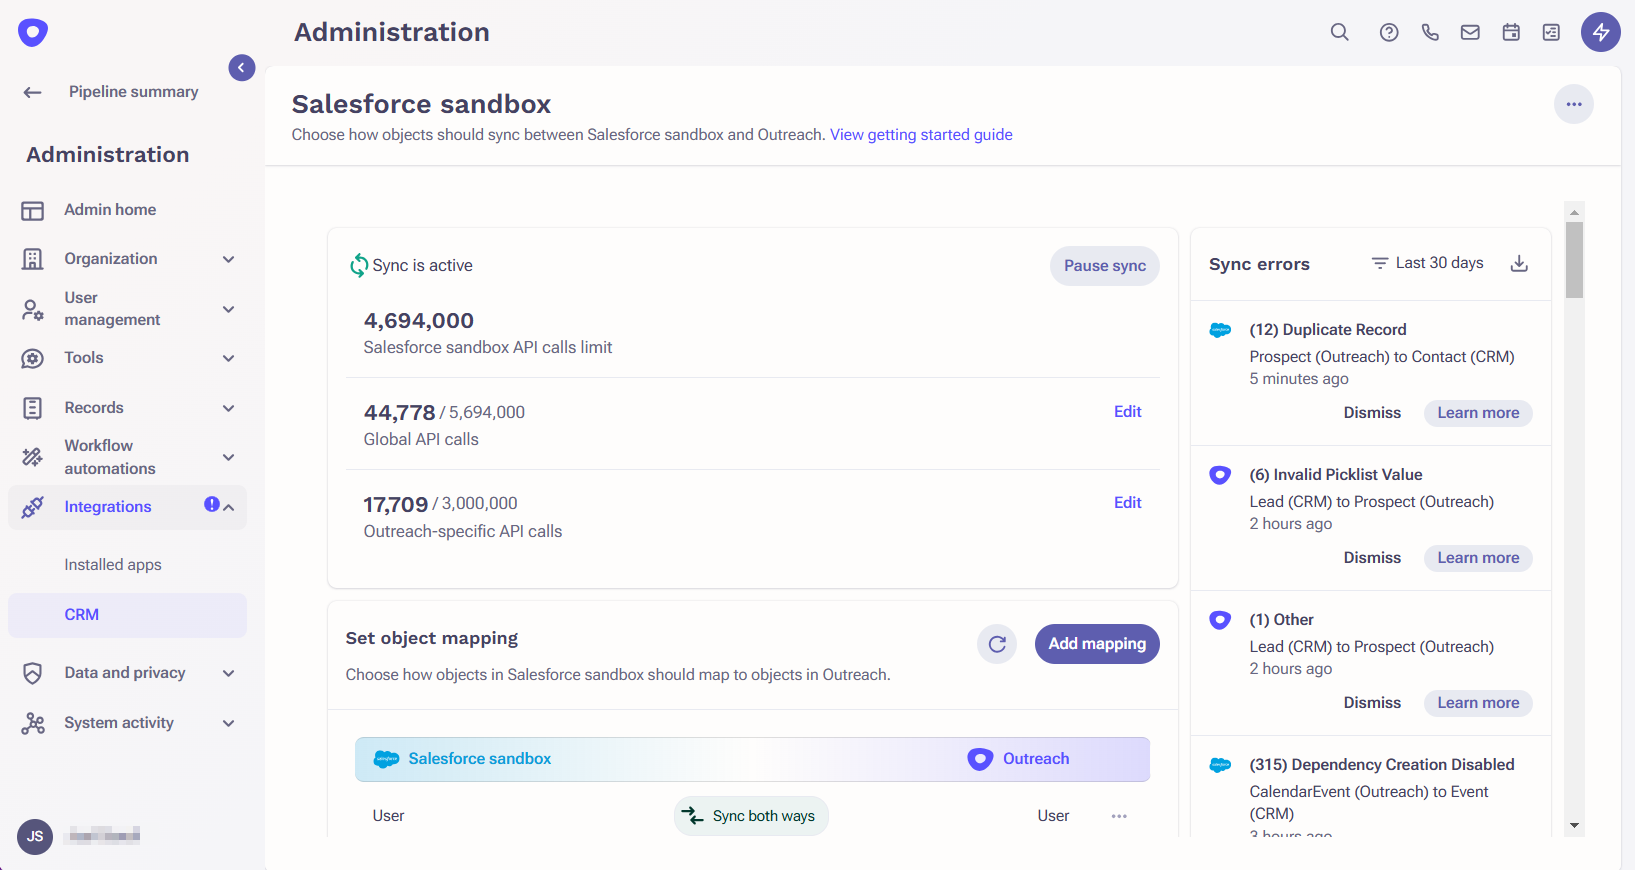This screenshot has height=870, width=1635.
Task: Learn more about Duplicate Record error
Action: pos(1478,413)
